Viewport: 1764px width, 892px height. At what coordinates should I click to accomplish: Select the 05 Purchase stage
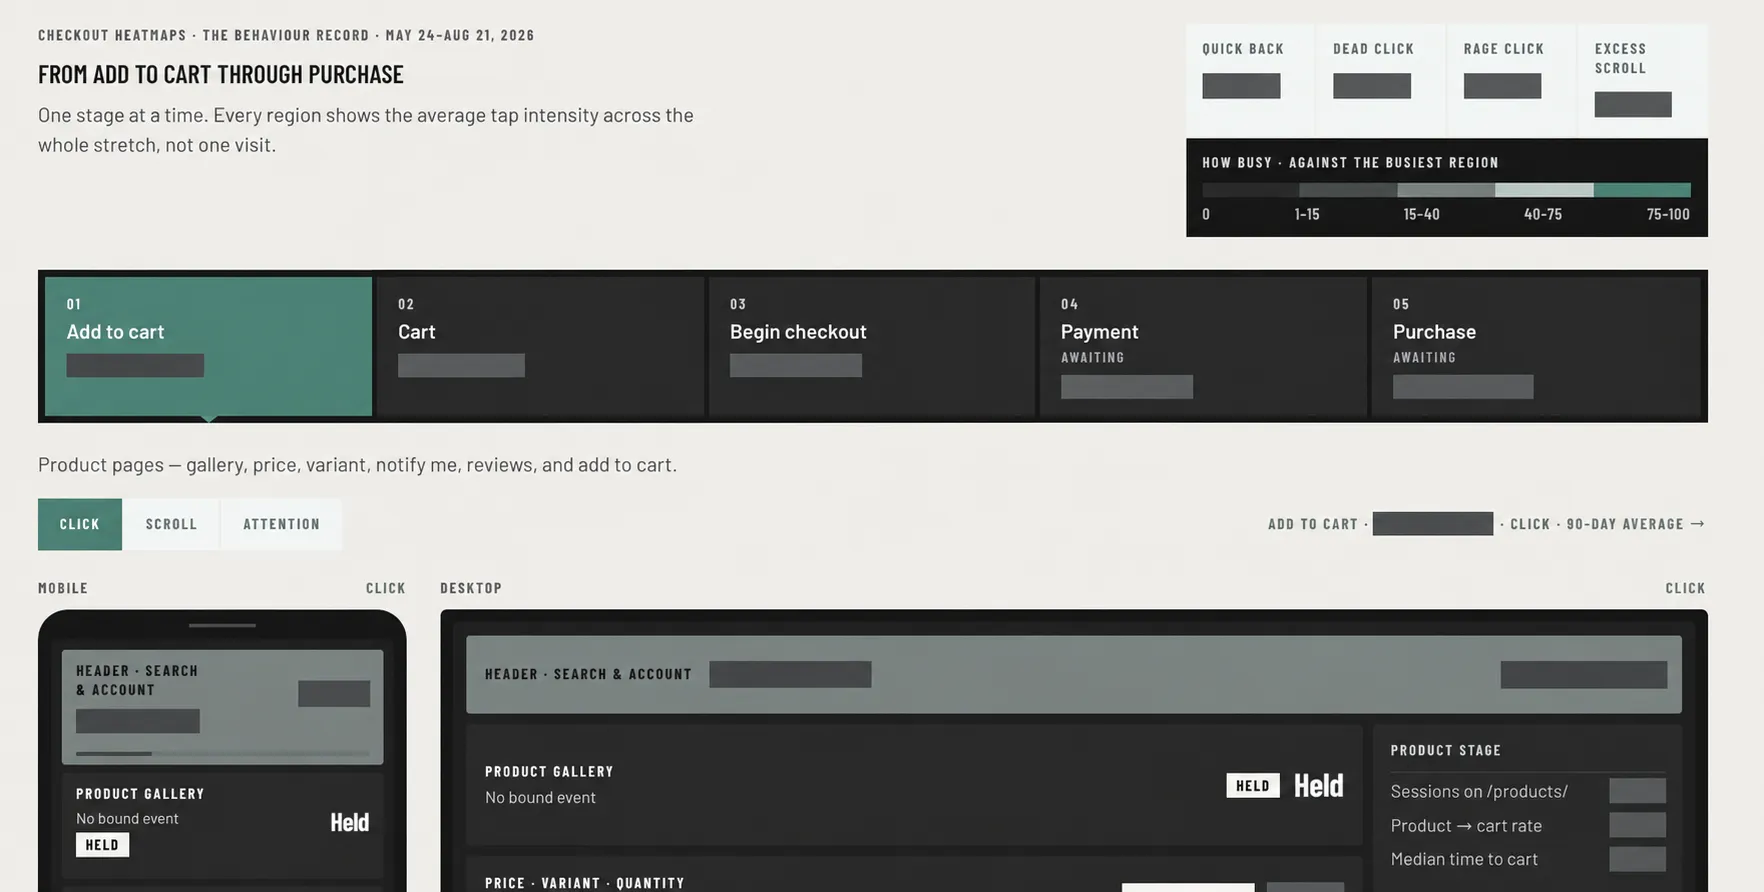1535,346
